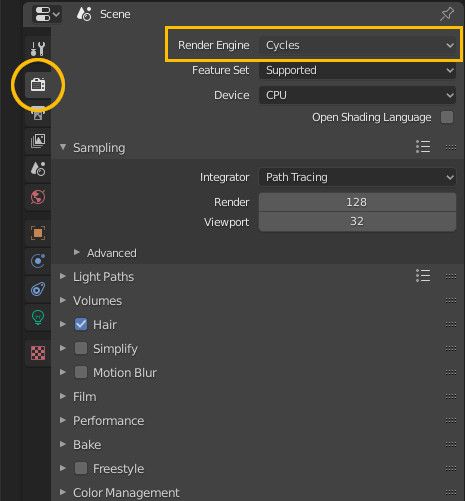Open the editor type menu button
Screen dimensions: 465x501
(47, 14)
